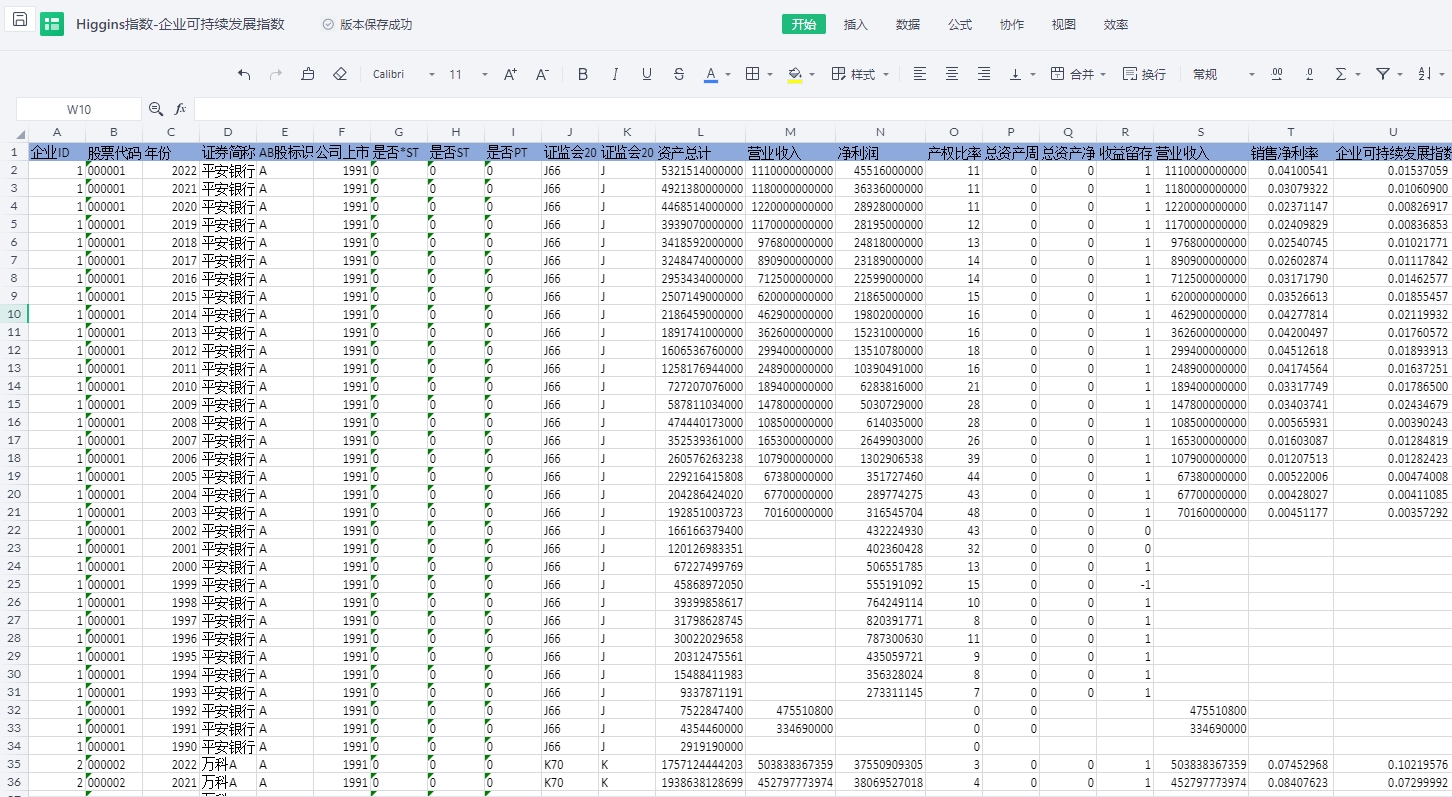The height and width of the screenshot is (797, 1452).
Task: Expand the 合并 merge dropdown arrow
Action: point(1102,75)
